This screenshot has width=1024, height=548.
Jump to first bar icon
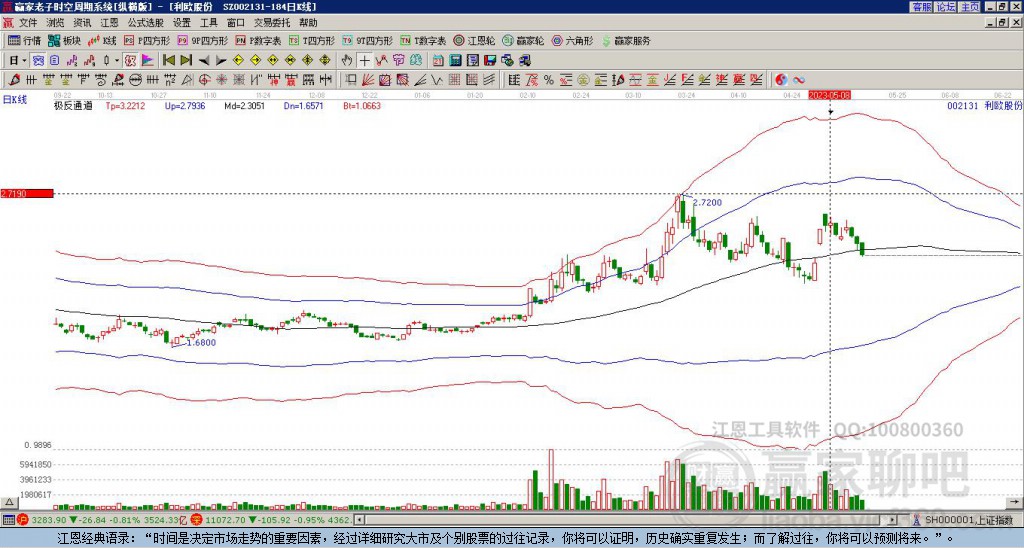coord(168,60)
